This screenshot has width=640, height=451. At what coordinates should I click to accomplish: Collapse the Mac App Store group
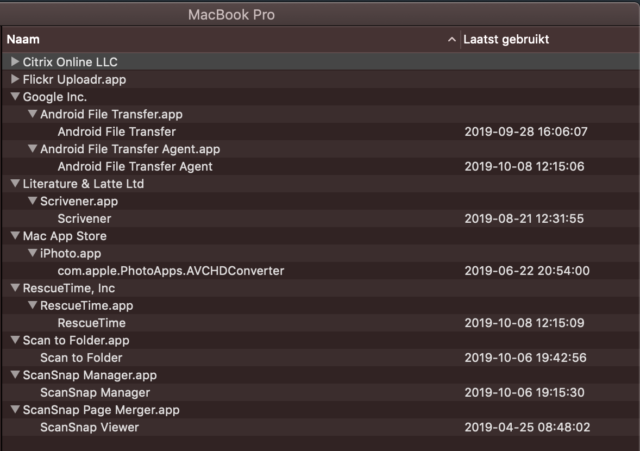pyautogui.click(x=15, y=236)
